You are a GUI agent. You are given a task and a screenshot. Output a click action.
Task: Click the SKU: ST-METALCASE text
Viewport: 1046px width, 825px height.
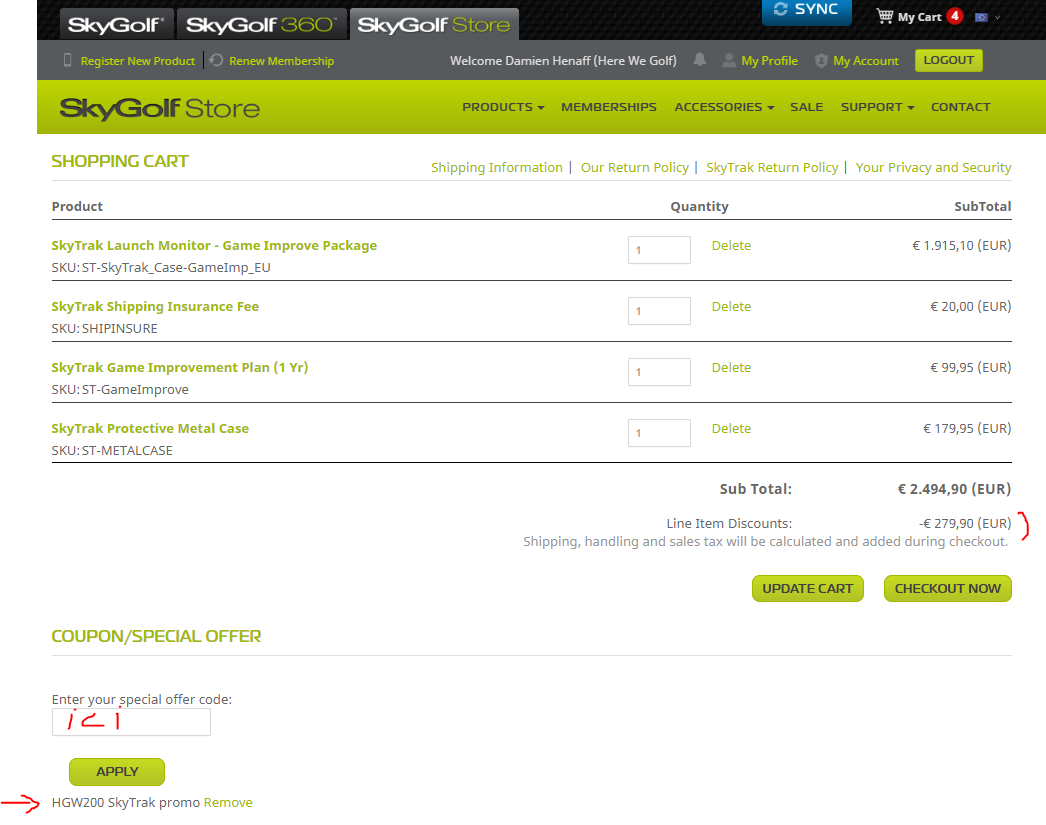pyautogui.click(x=112, y=451)
